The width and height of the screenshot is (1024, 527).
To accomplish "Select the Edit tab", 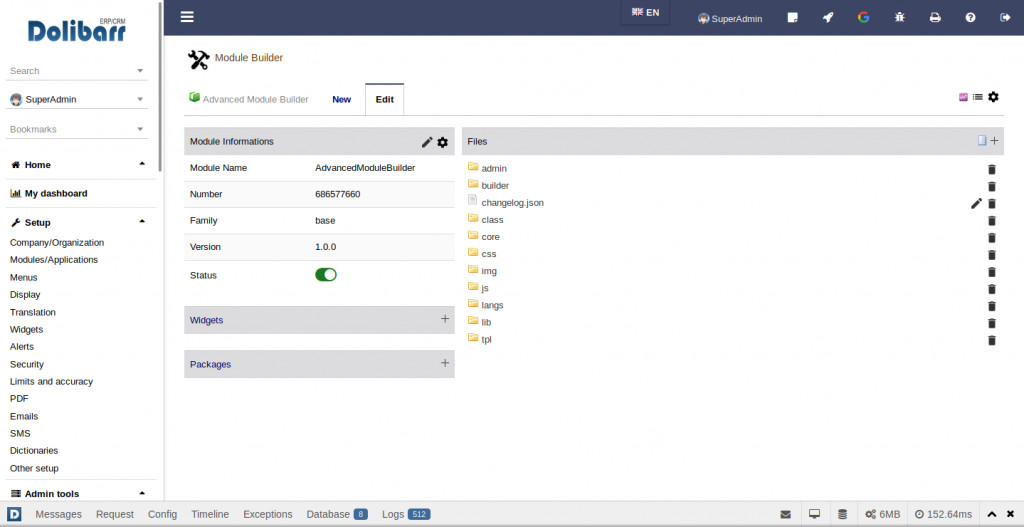I will 385,100.
